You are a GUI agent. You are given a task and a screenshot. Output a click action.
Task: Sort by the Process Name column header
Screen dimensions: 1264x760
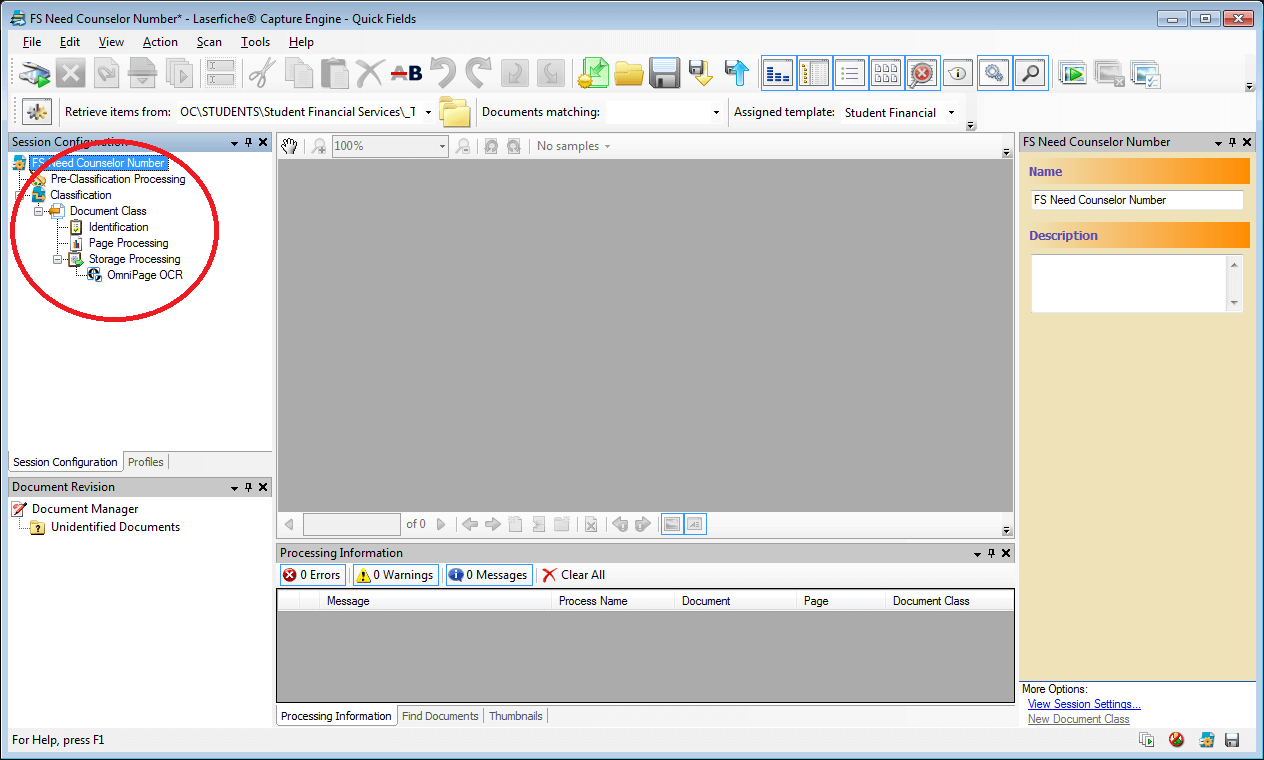coord(612,601)
